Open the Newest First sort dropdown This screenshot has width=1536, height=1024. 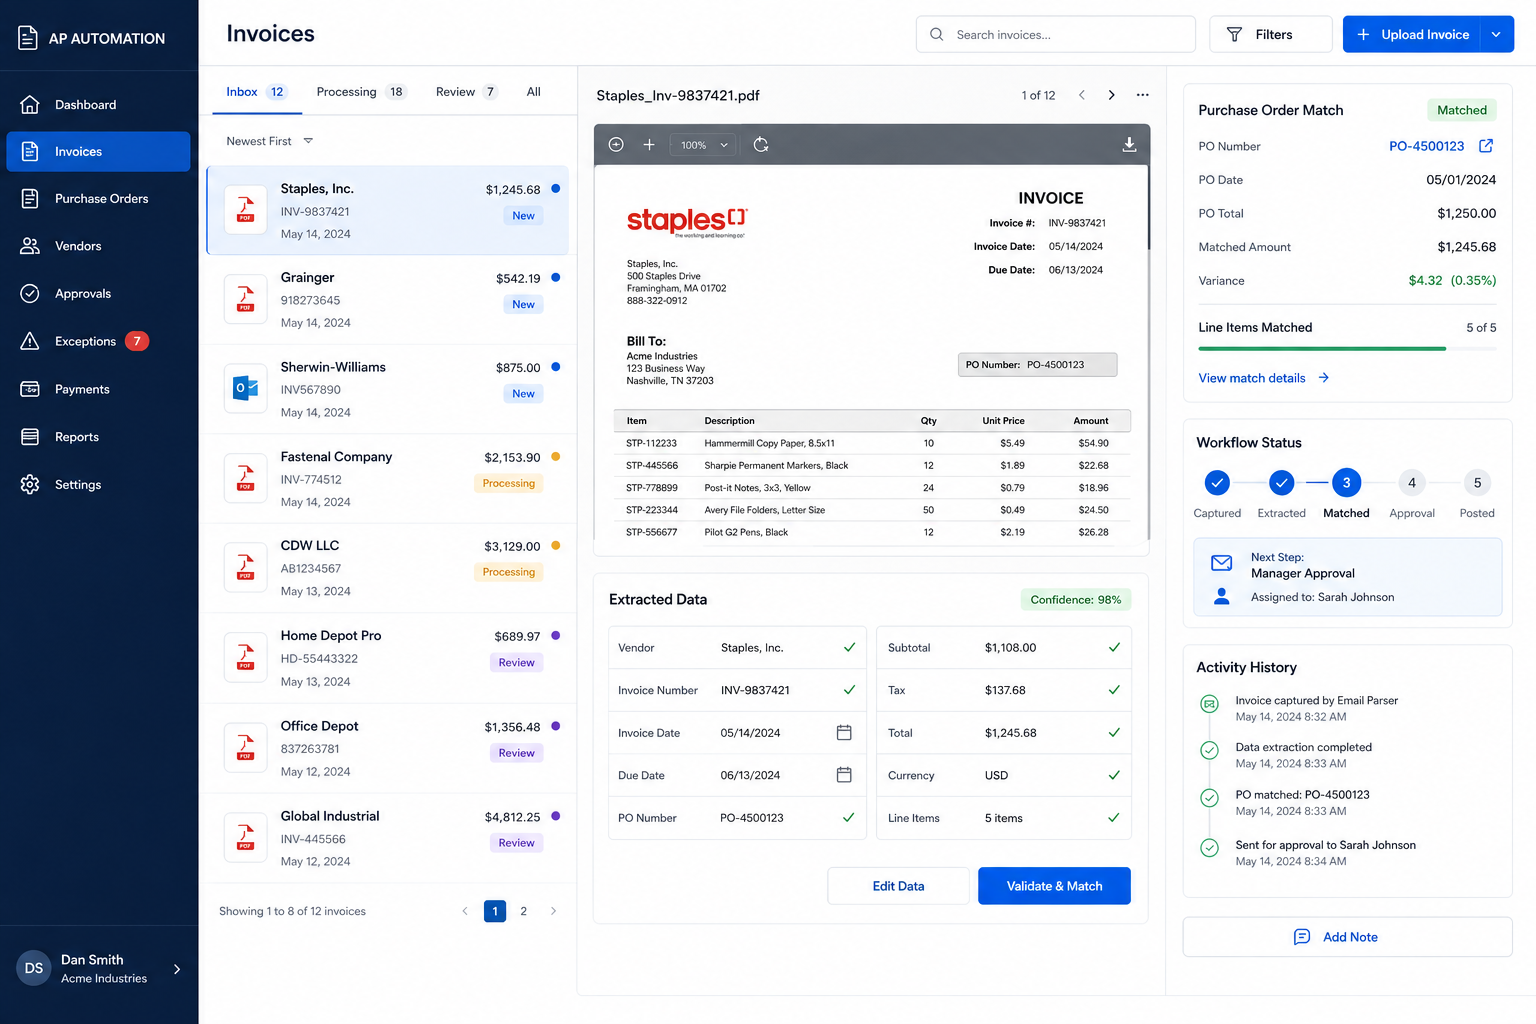pos(270,141)
